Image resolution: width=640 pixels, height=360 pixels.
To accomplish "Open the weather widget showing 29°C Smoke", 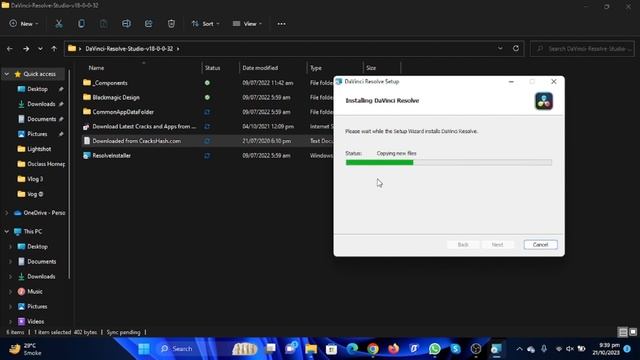I will point(25,349).
